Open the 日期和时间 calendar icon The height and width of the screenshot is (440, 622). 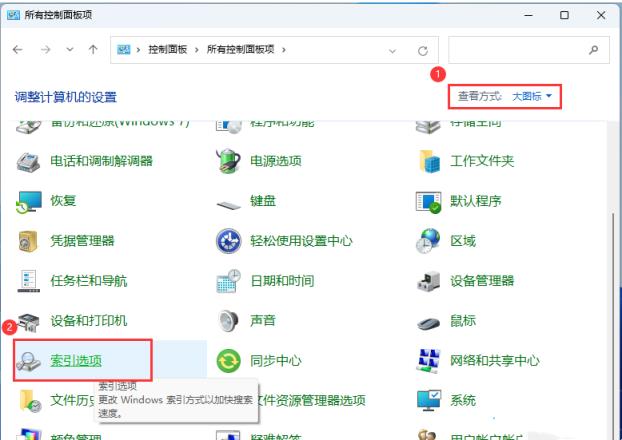(x=228, y=281)
